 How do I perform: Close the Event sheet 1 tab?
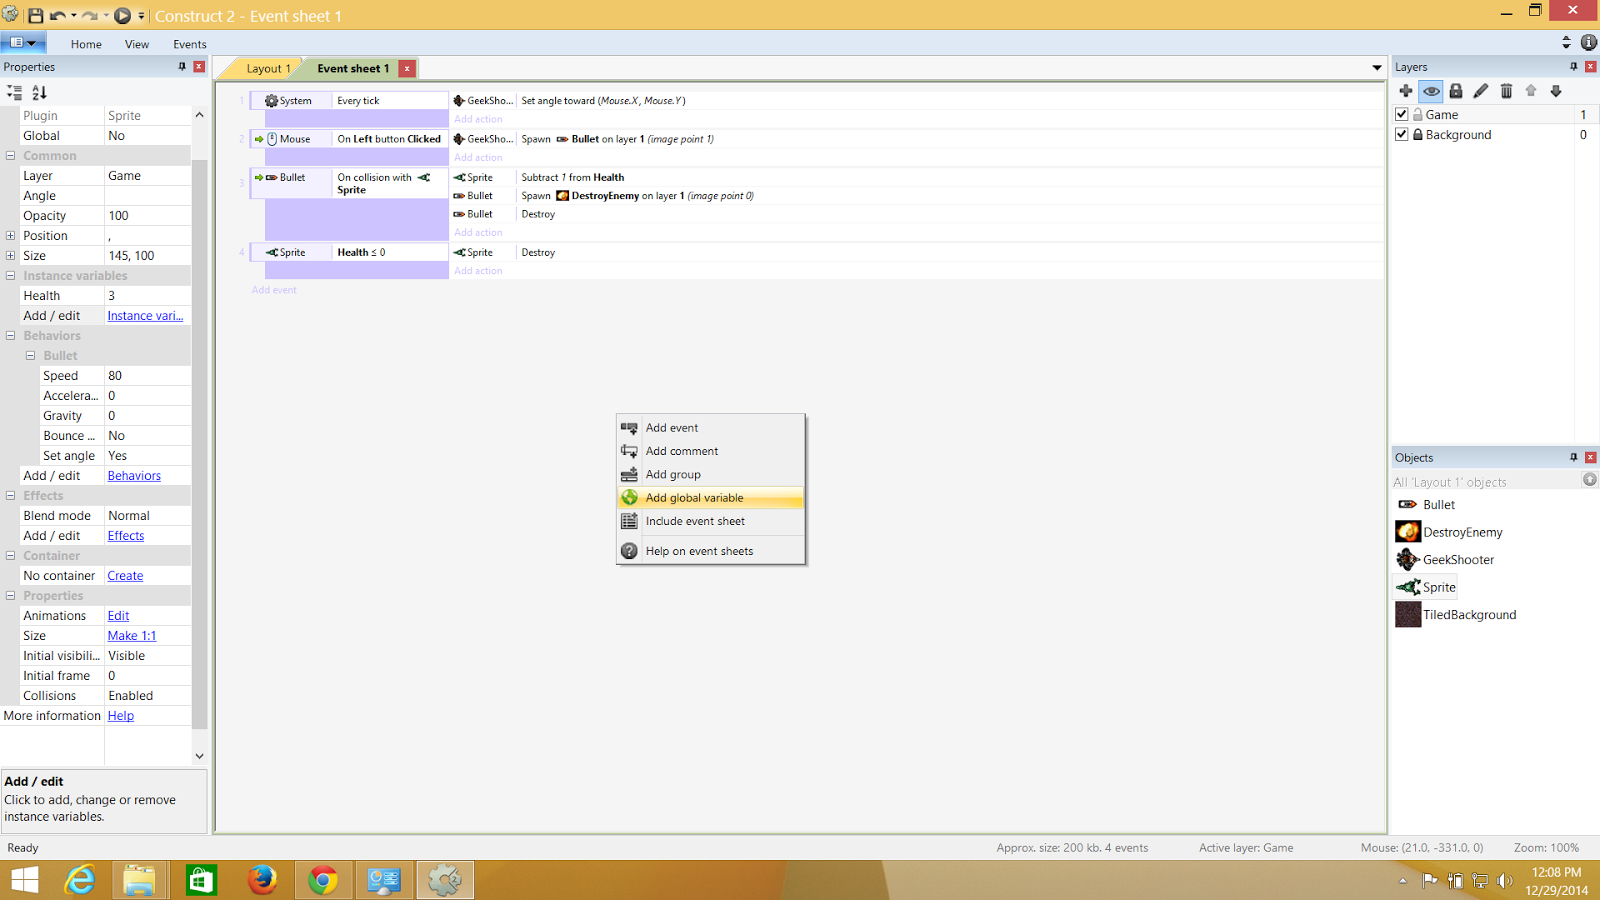[x=407, y=68]
